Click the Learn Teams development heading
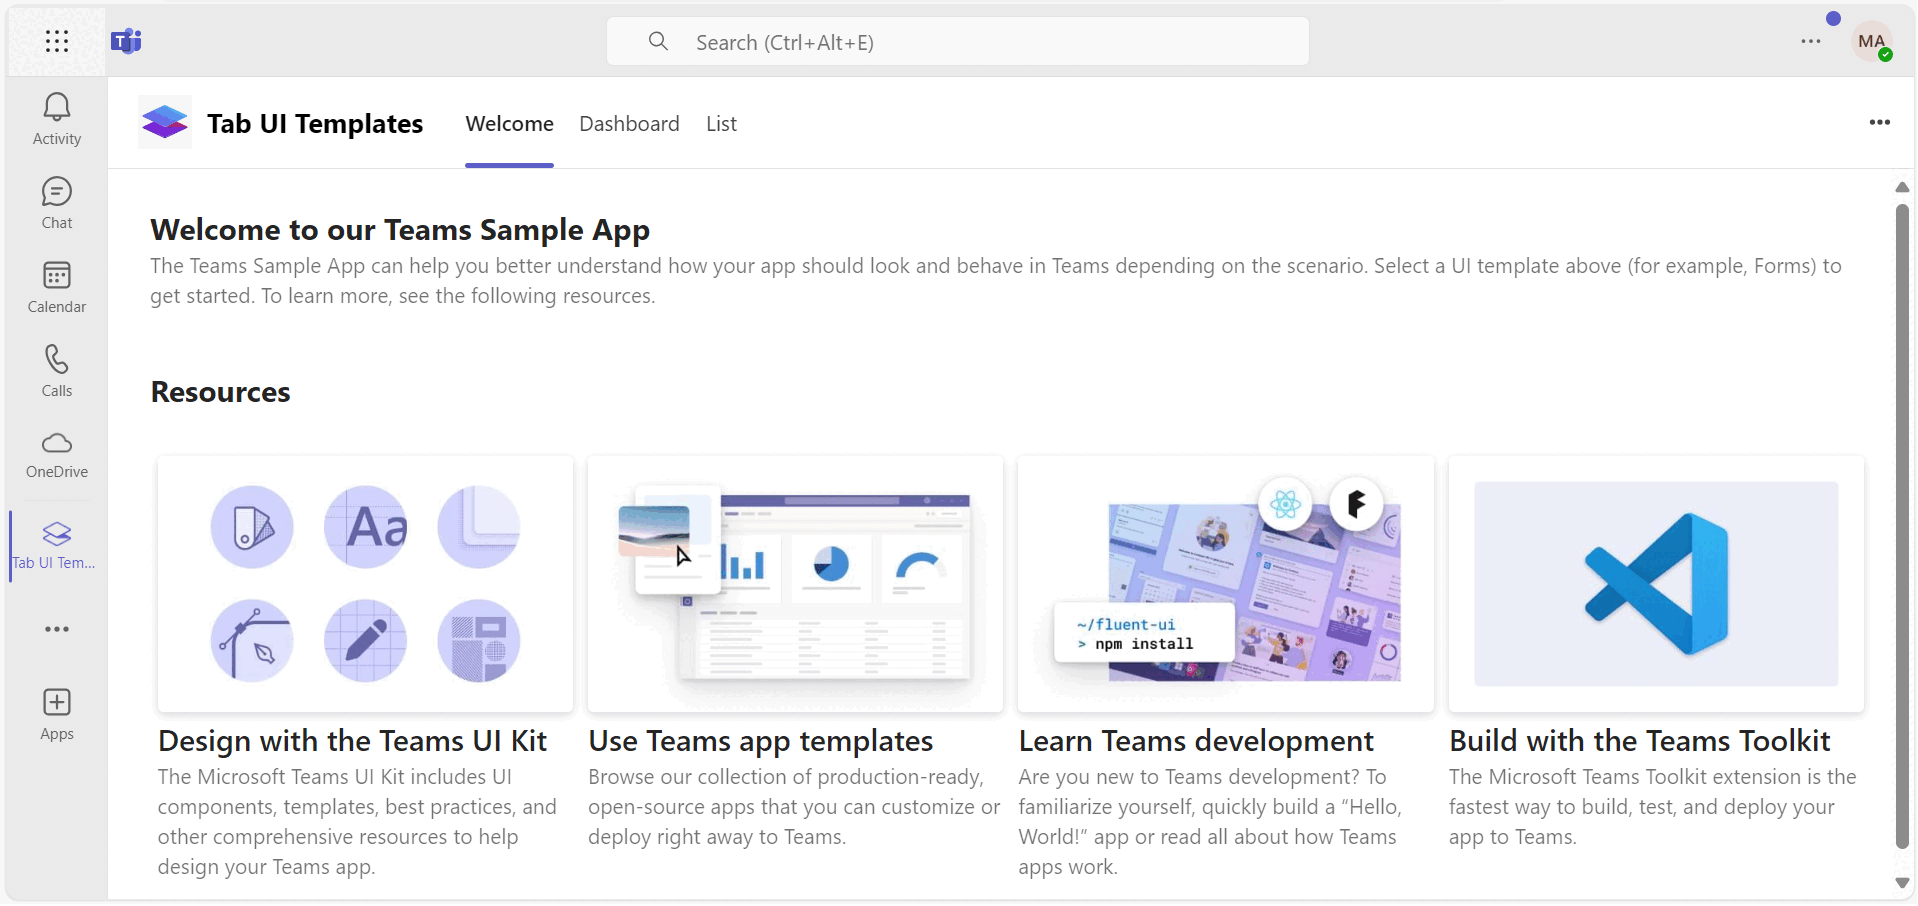This screenshot has width=1918, height=906. (1195, 740)
